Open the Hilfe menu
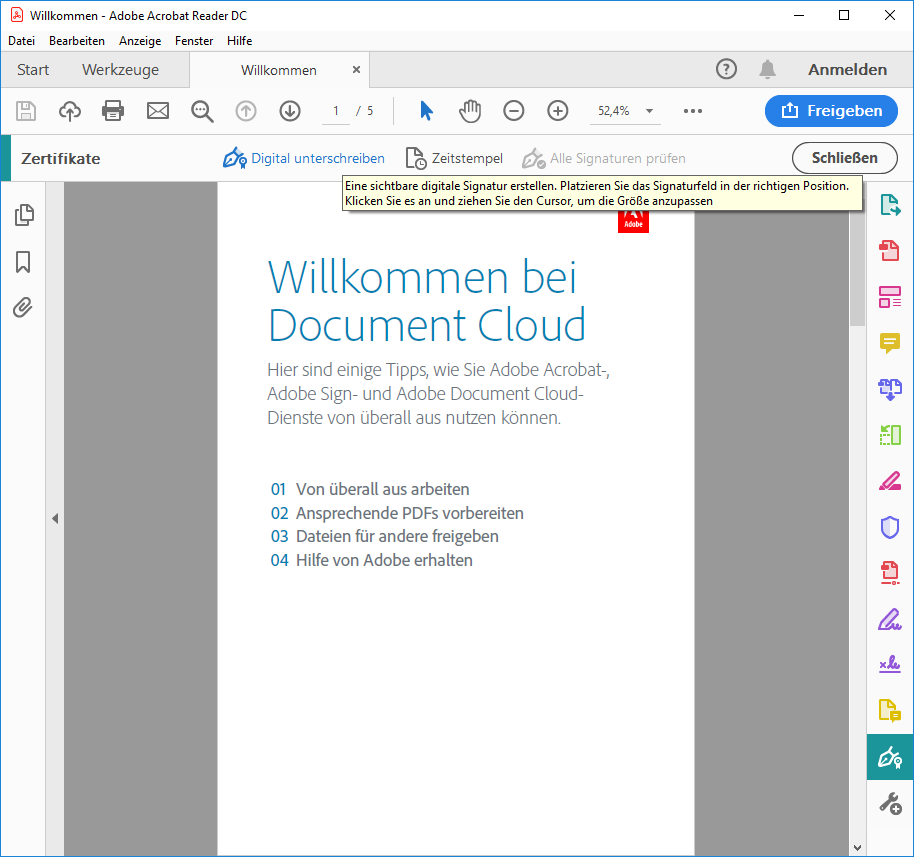Image resolution: width=914 pixels, height=857 pixels. 240,41
